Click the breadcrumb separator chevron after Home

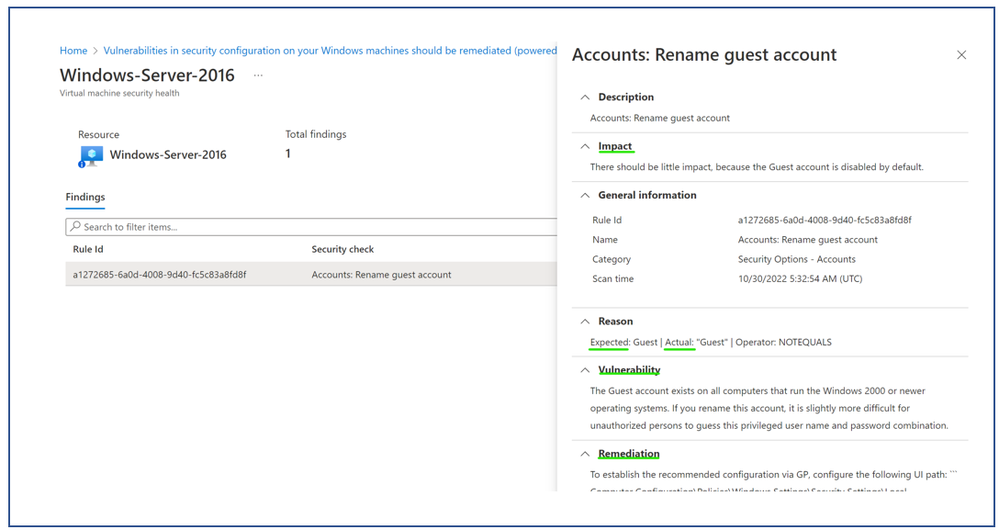pyautogui.click(x=96, y=51)
